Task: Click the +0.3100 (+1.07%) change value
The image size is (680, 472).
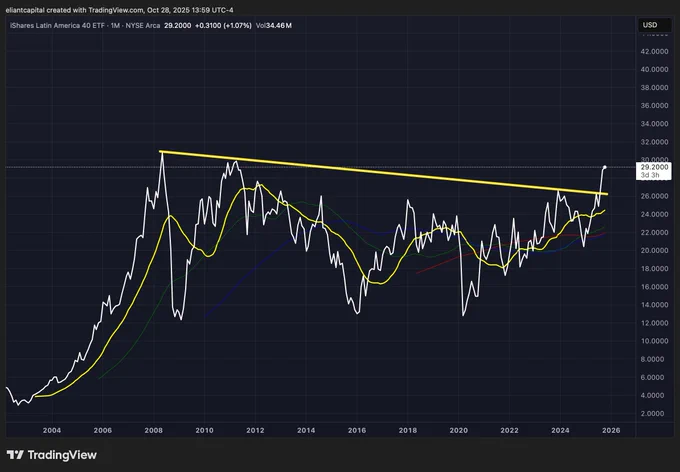Action: [x=223, y=26]
